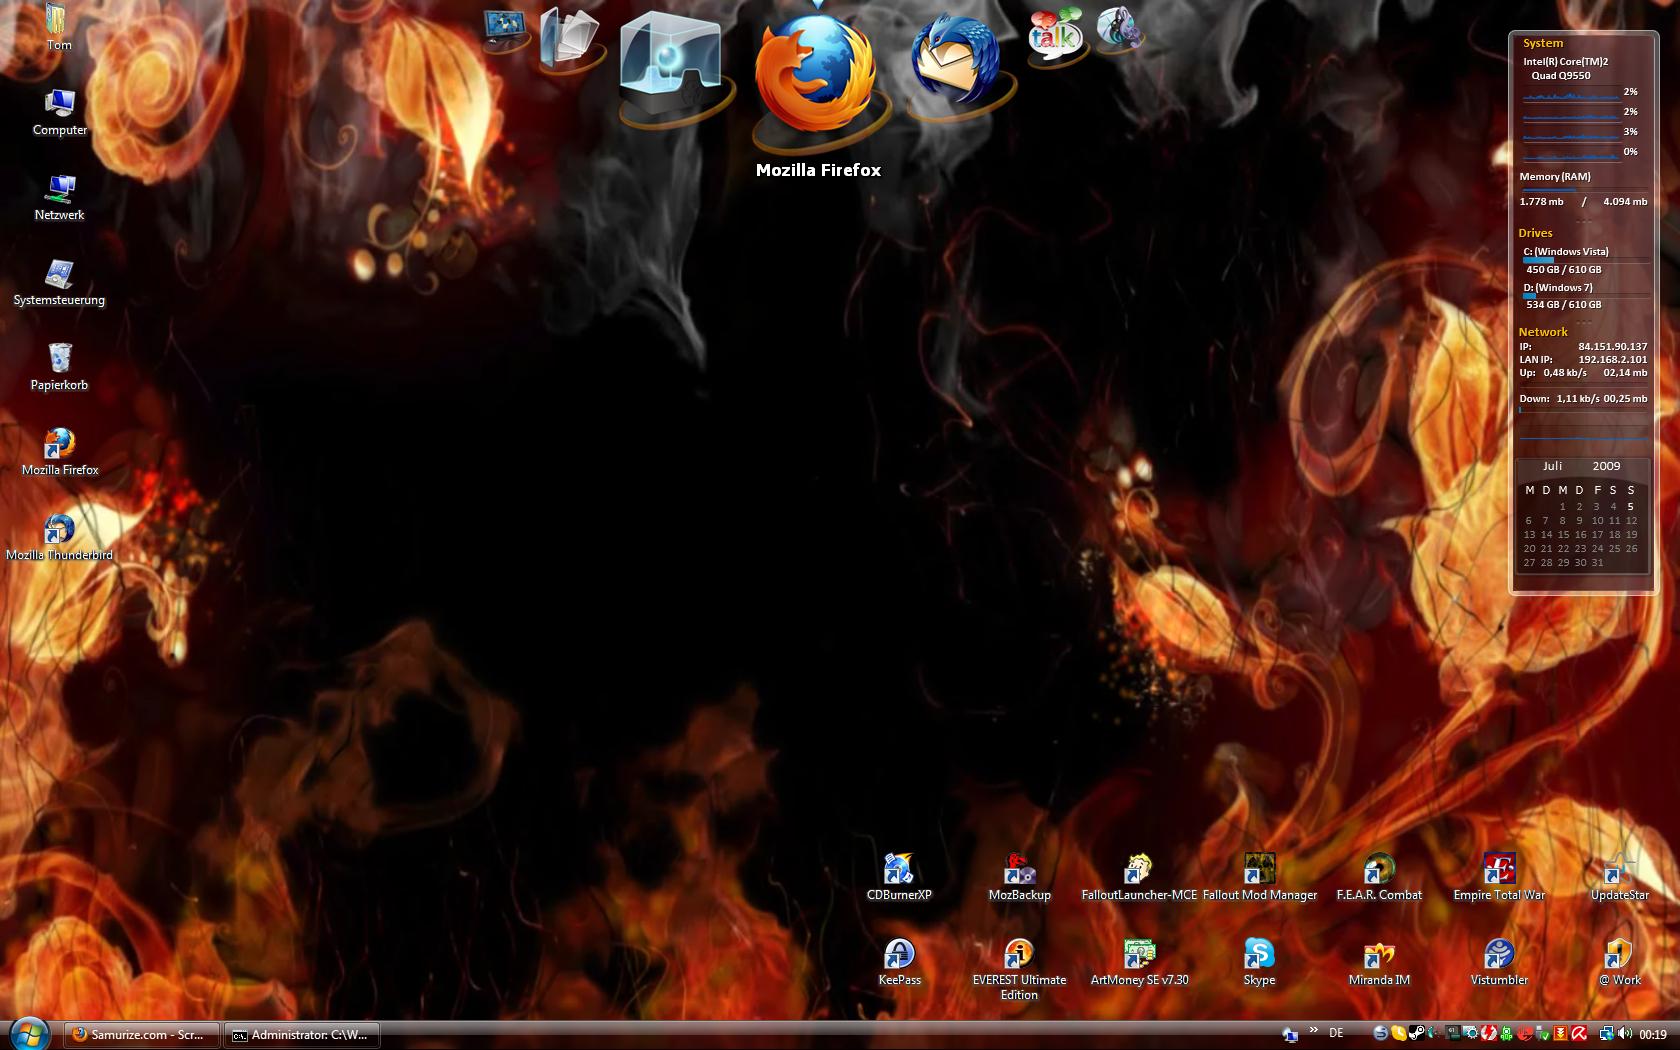
Task: Click the show desktop icon left of the chevron
Action: 1291,1034
